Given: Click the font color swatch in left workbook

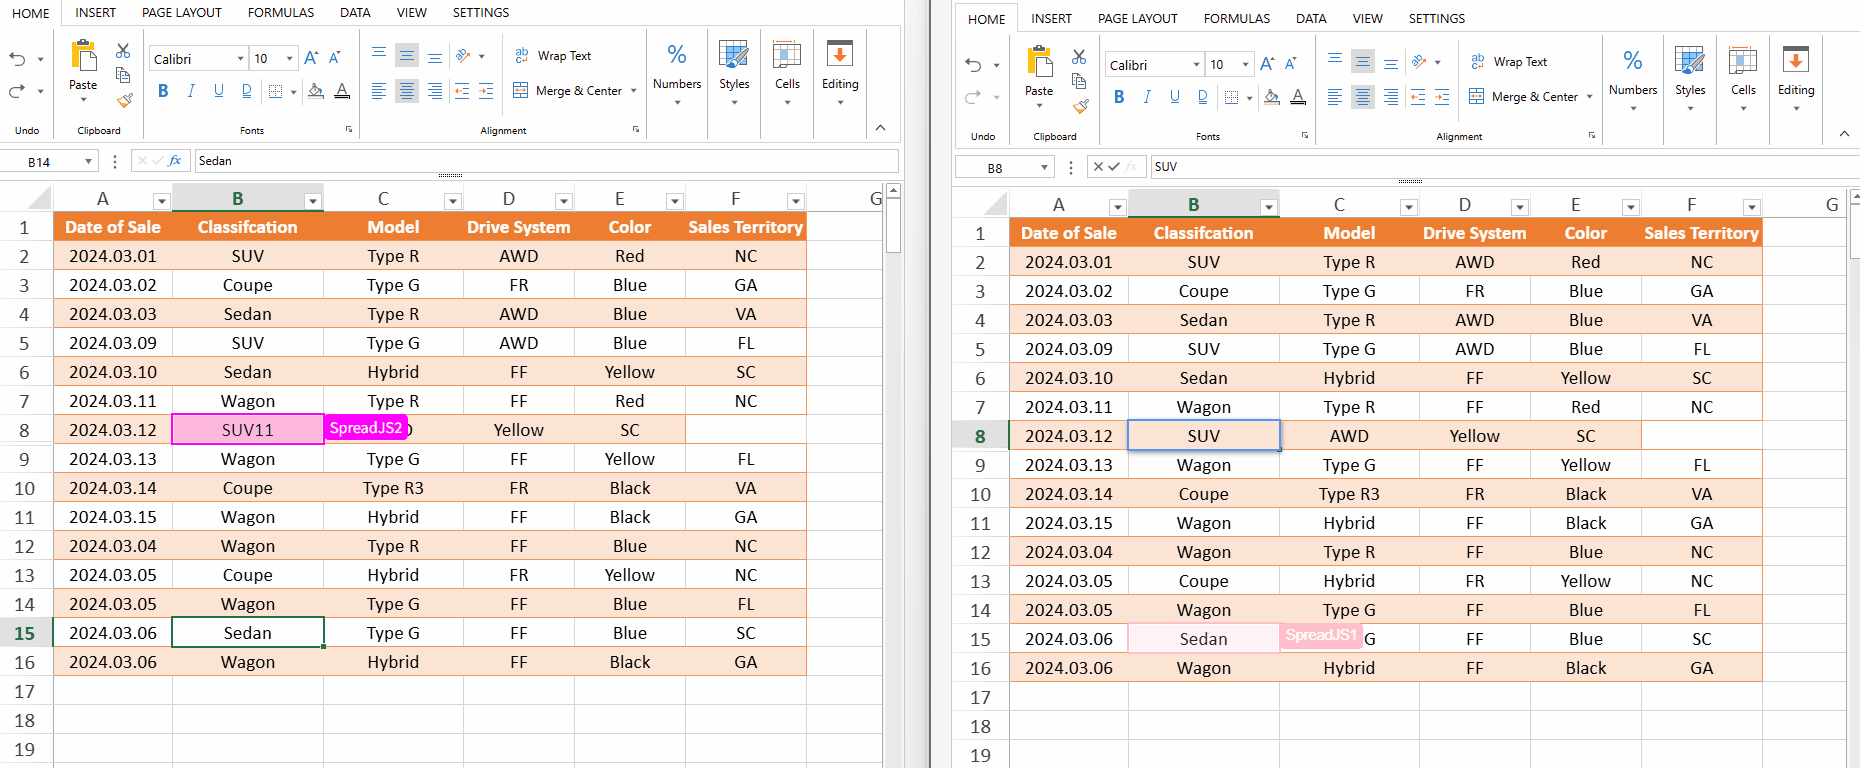Looking at the screenshot, I should coord(342,91).
